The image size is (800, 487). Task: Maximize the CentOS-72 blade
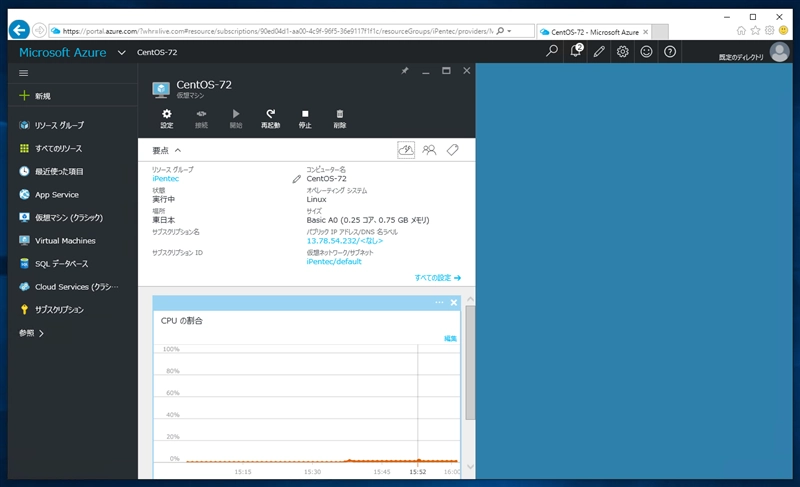pos(446,70)
